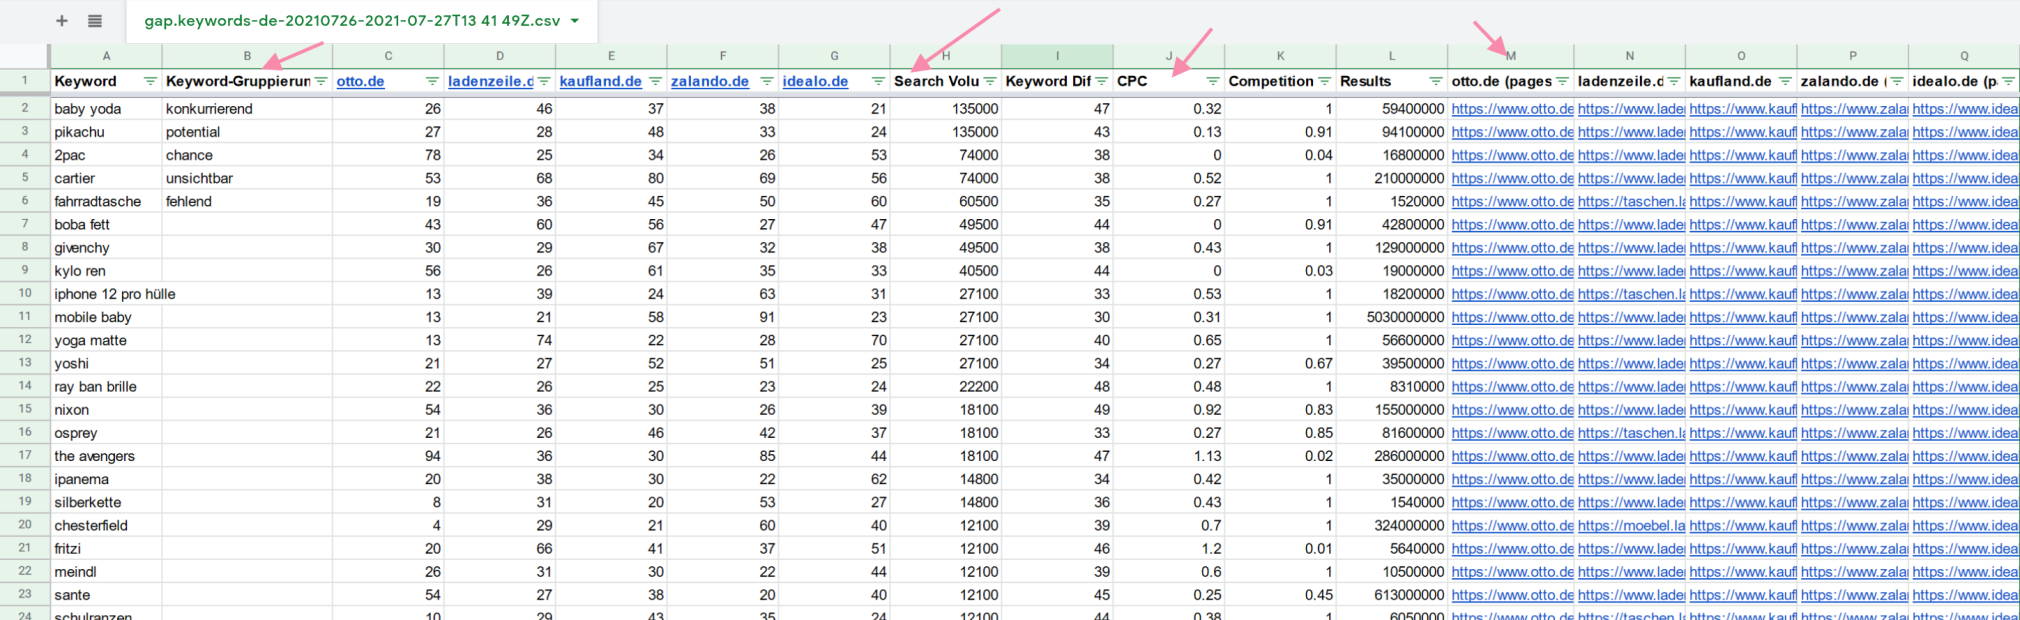The width and height of the screenshot is (2020, 620).
Task: Click the otto.de link in header C1
Action: coord(361,81)
